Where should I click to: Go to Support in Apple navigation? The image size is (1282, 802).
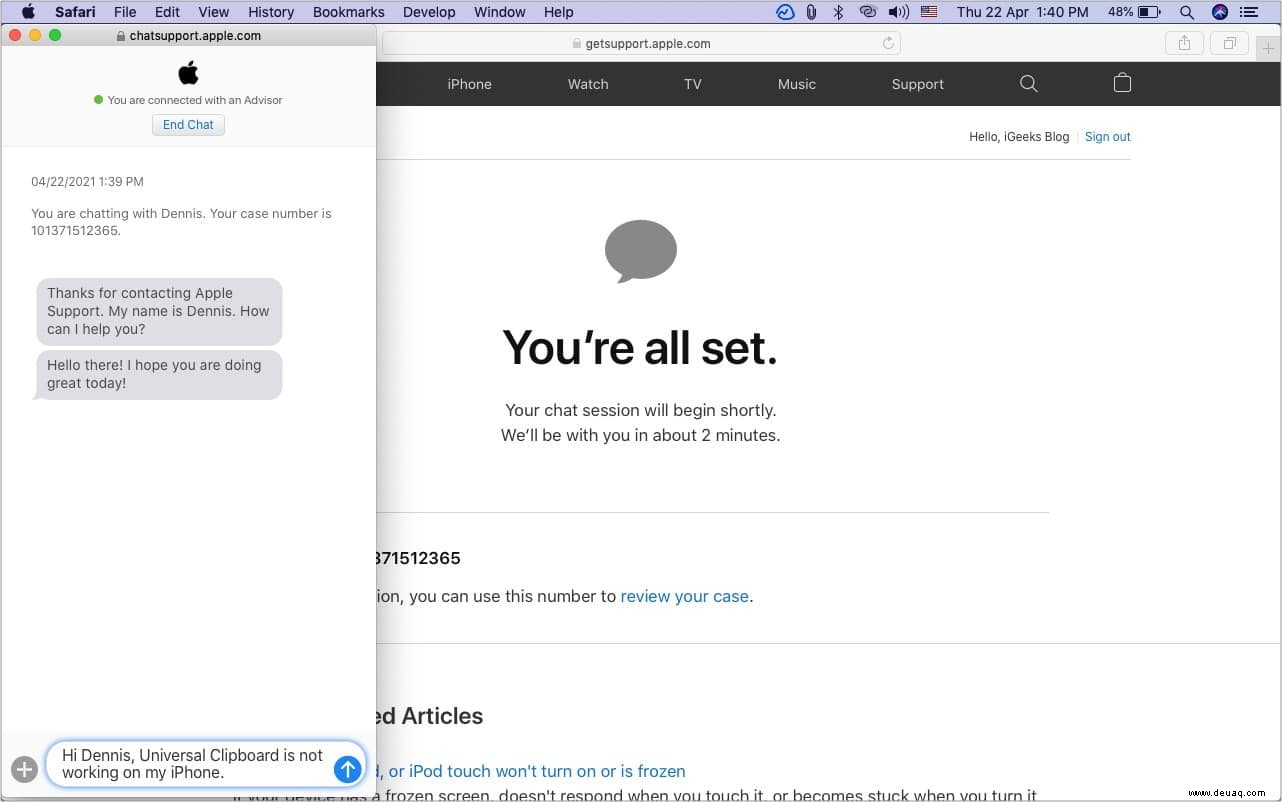pos(917,84)
